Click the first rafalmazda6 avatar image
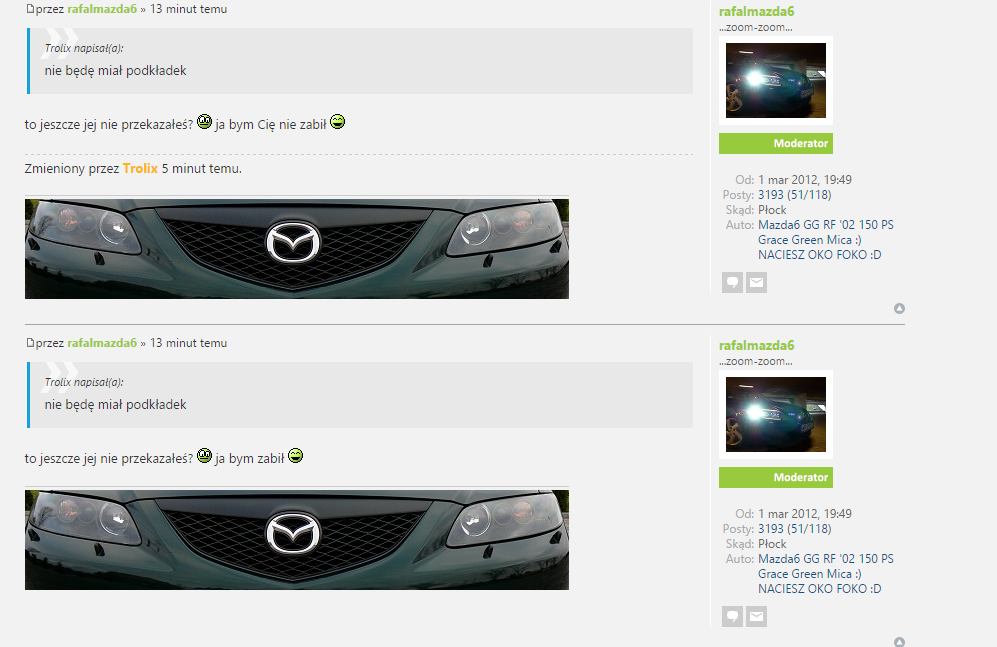This screenshot has height=647, width=997. (x=775, y=80)
